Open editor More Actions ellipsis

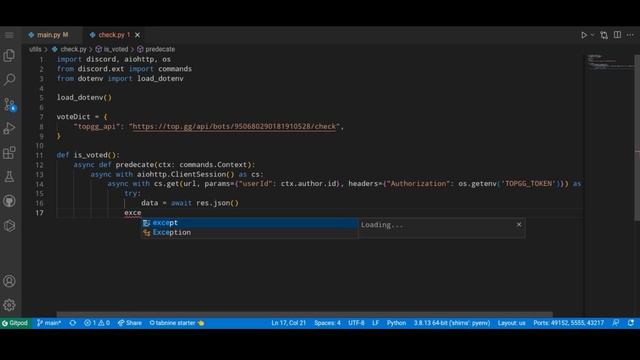(x=630, y=35)
